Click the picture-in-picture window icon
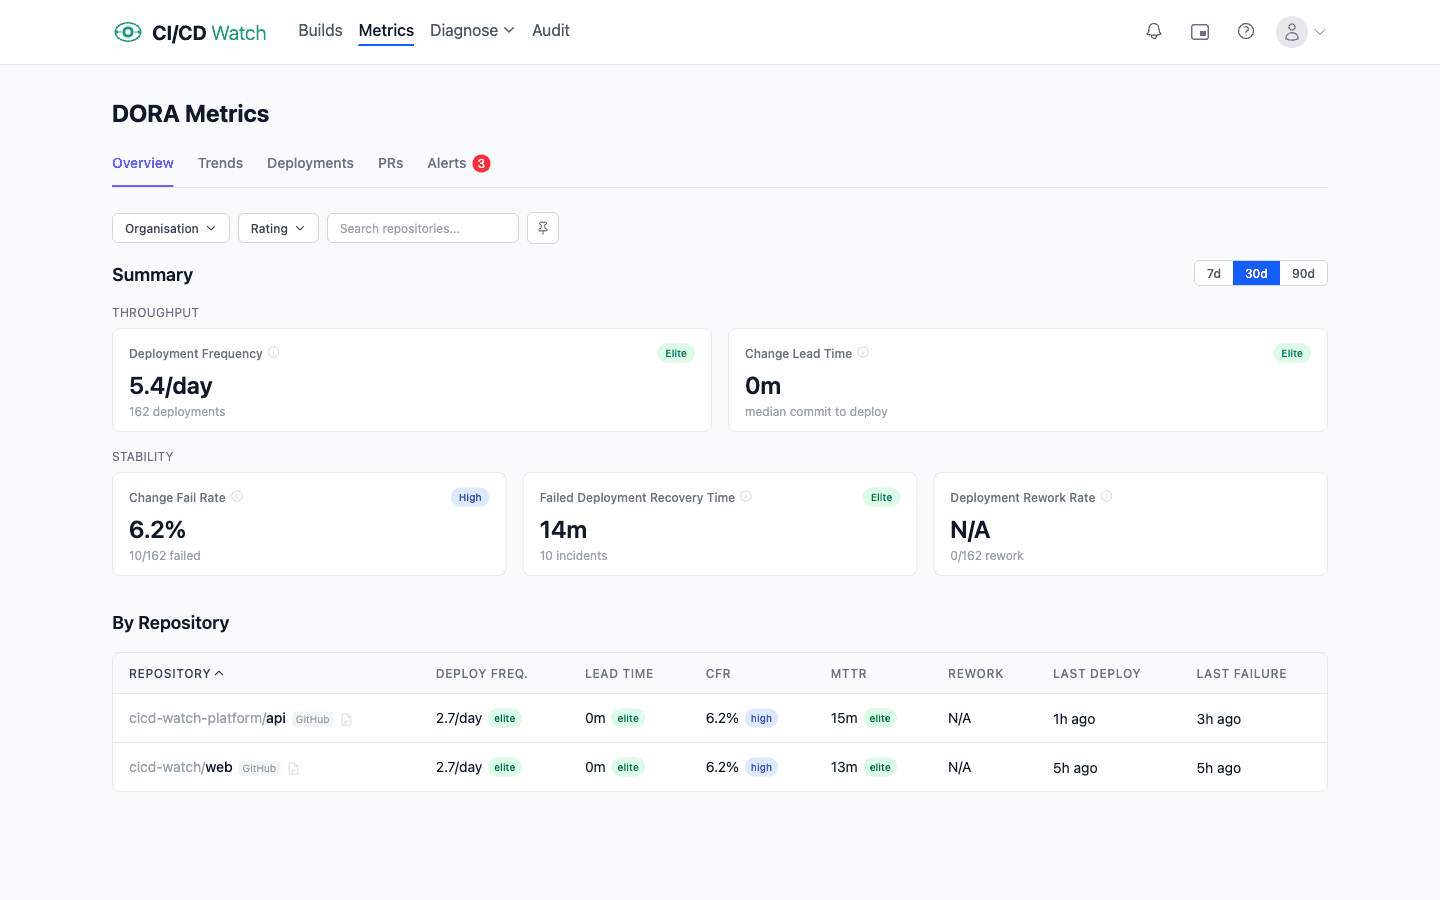The image size is (1440, 900). pyautogui.click(x=1200, y=32)
